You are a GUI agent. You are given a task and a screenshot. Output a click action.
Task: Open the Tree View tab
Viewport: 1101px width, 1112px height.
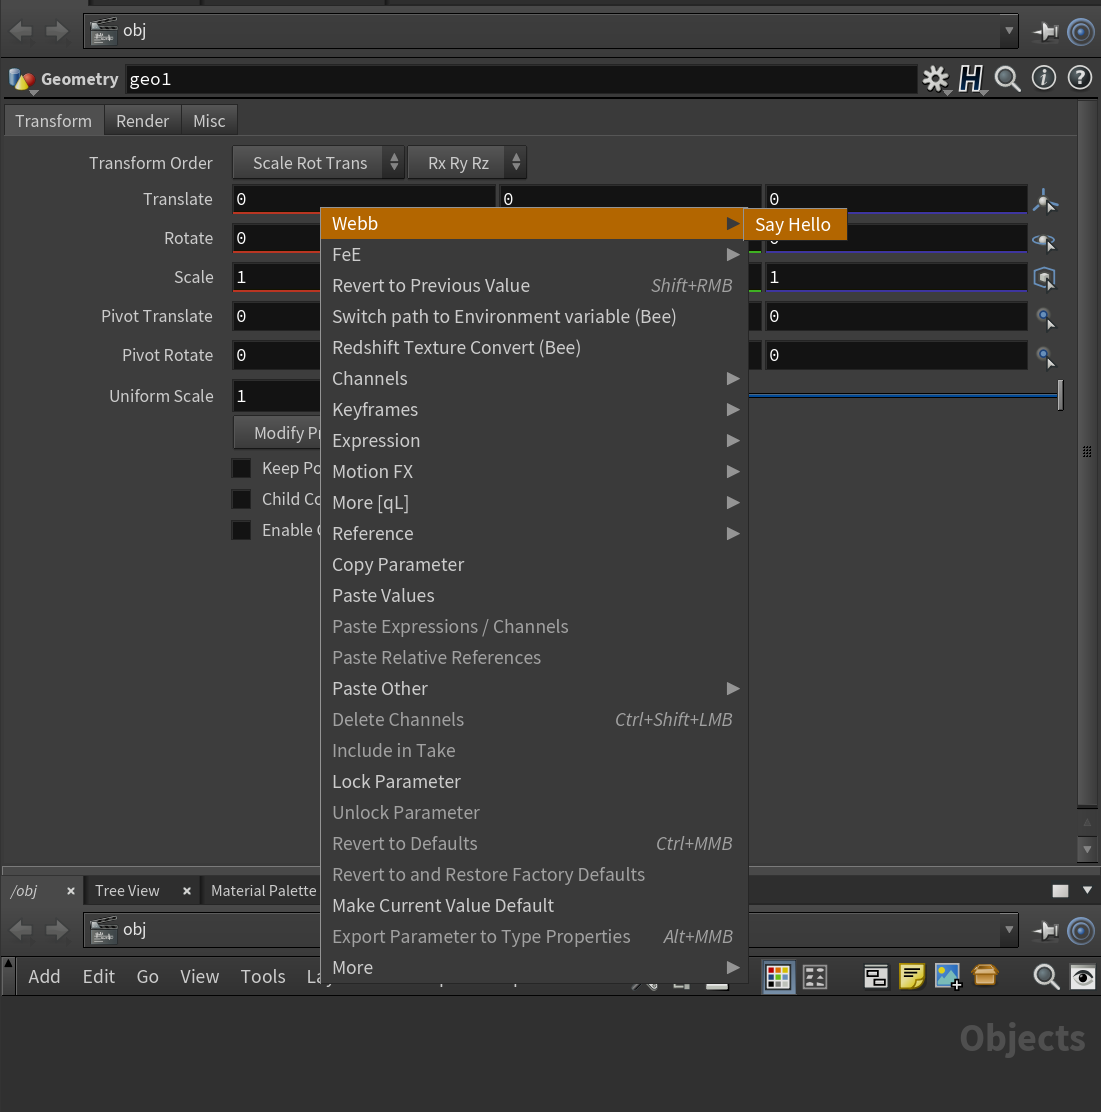(128, 891)
